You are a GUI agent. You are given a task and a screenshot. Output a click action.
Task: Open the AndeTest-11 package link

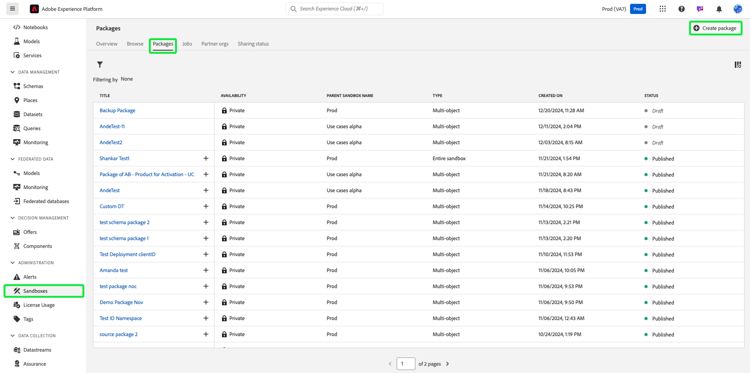click(x=112, y=126)
